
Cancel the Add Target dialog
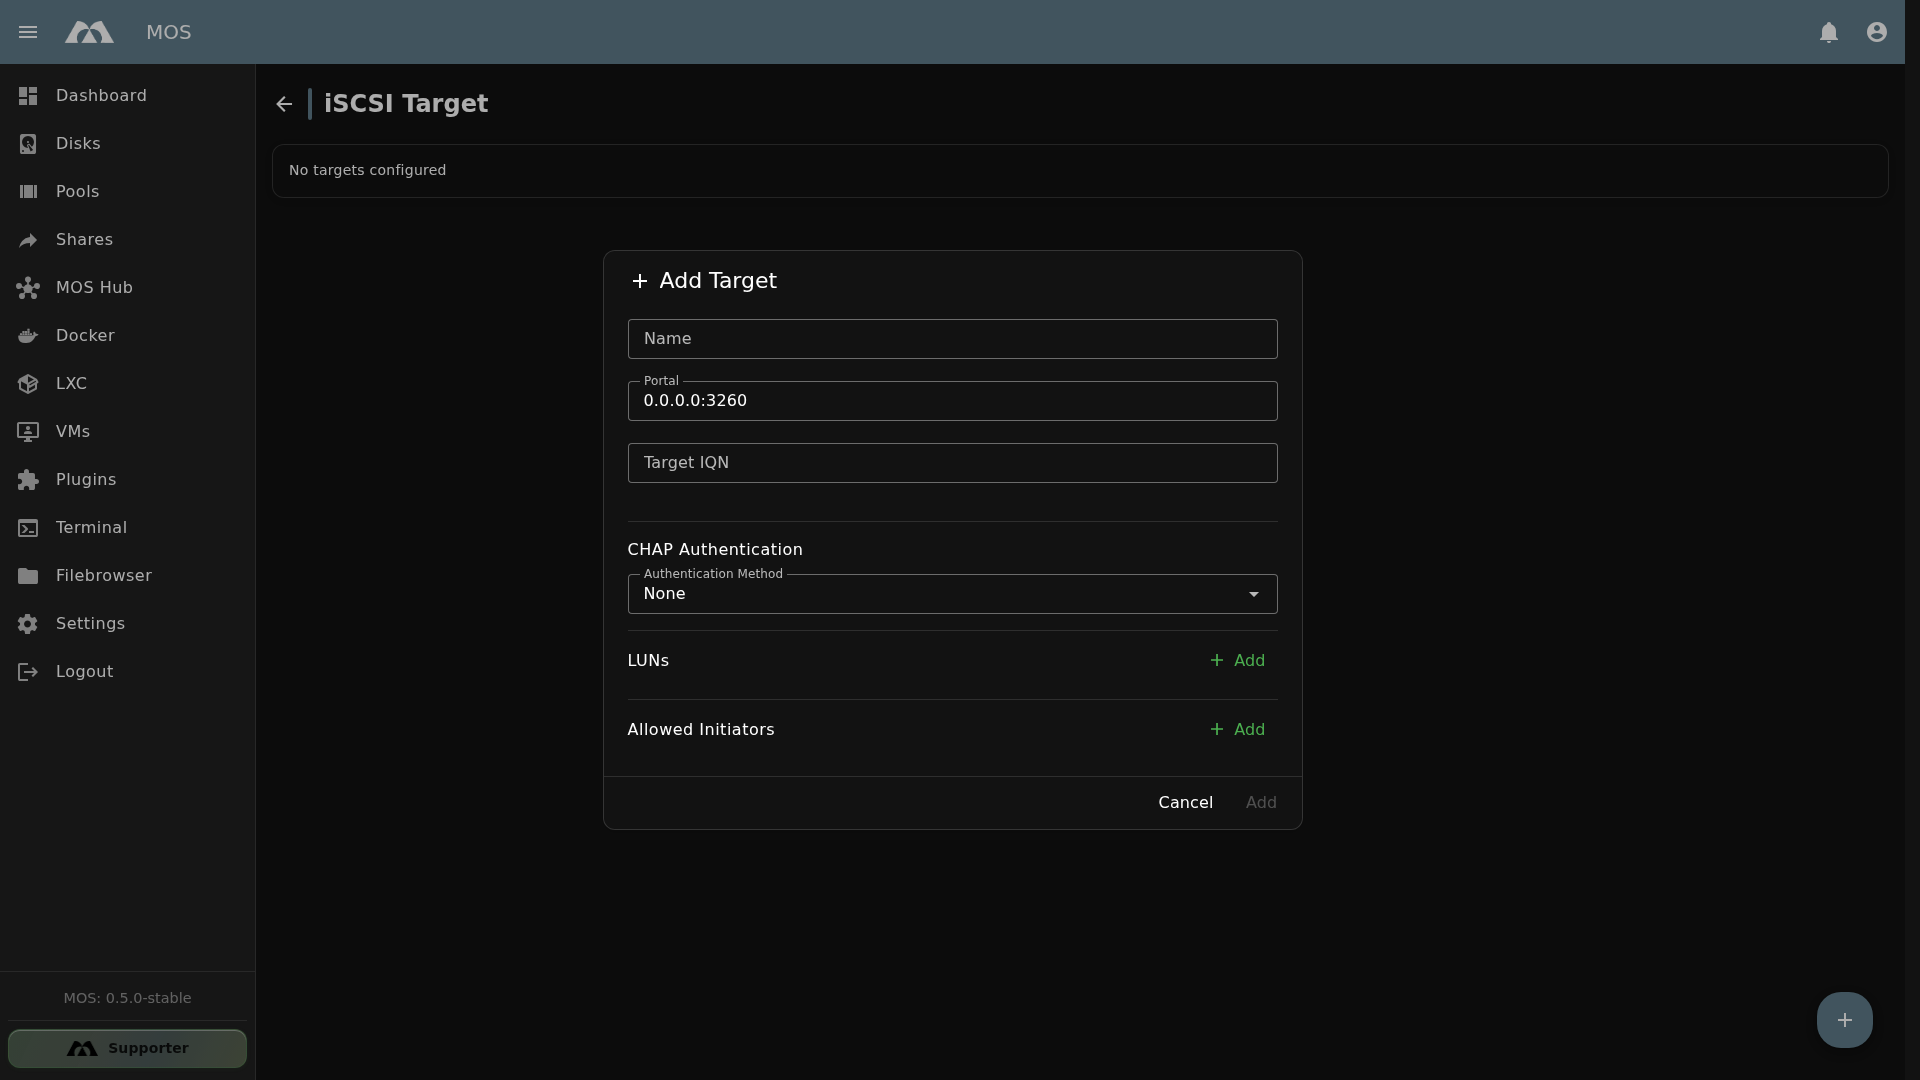click(1185, 803)
